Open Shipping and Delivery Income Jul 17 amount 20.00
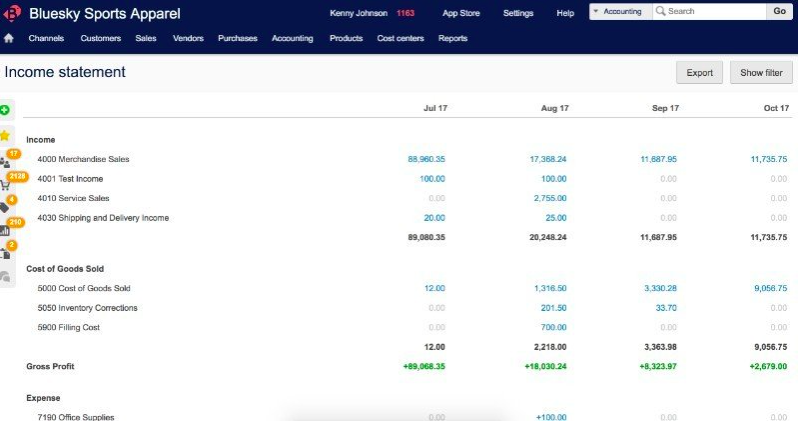This screenshot has height=425, width=798. point(434,218)
